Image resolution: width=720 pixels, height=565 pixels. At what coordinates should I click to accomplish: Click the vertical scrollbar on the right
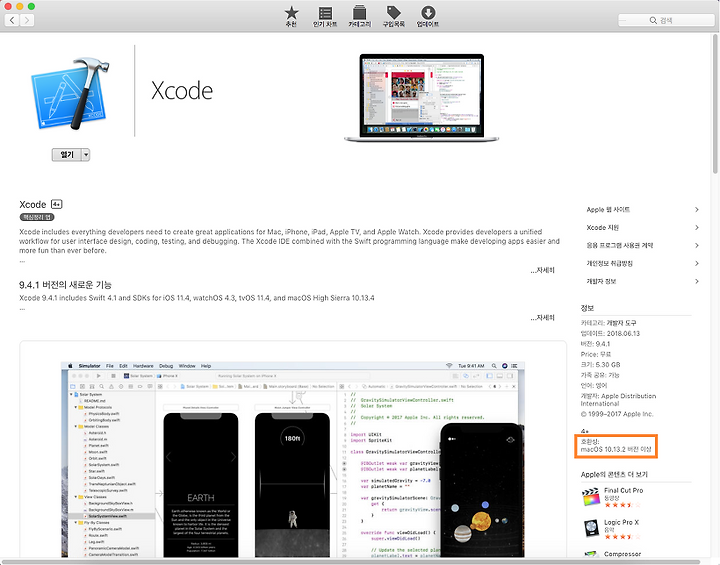tap(715, 104)
